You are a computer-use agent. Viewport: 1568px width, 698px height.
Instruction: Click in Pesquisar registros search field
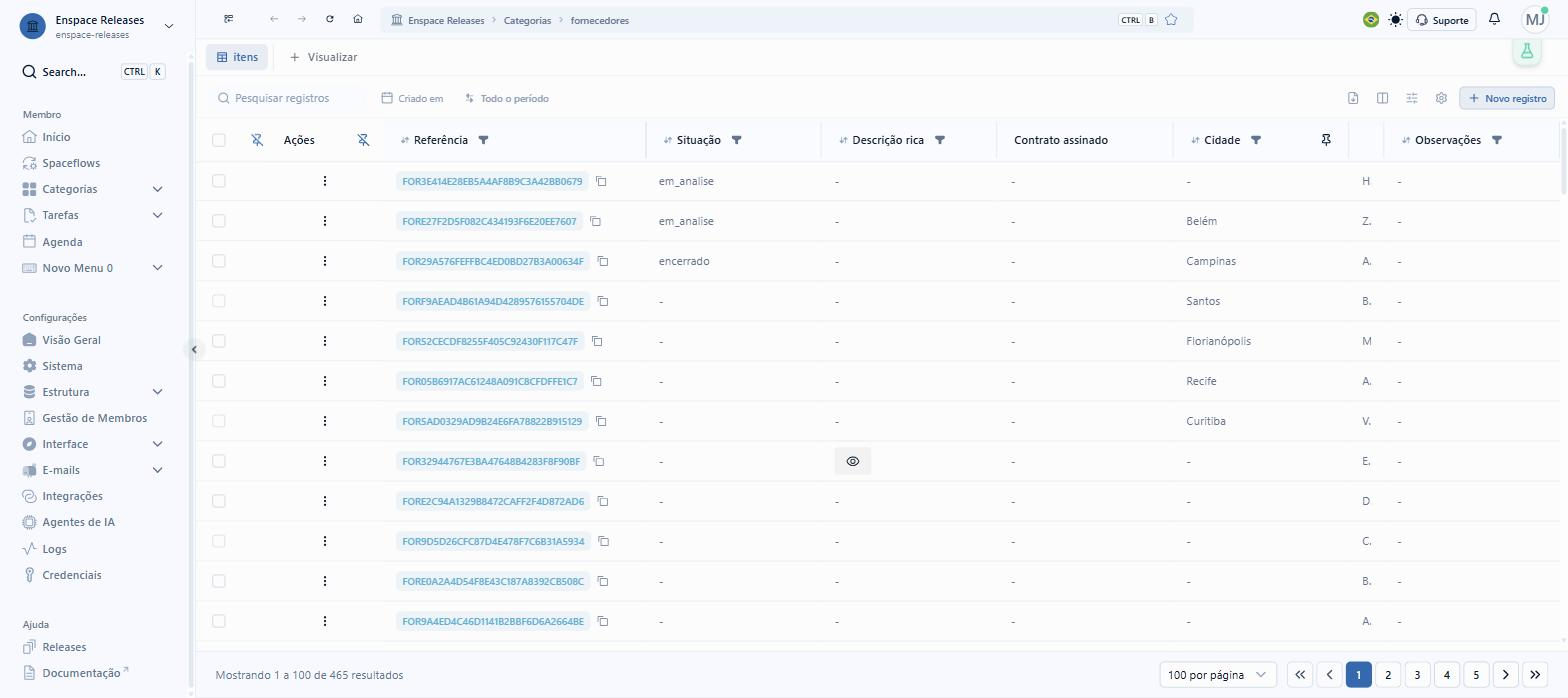coord(290,98)
